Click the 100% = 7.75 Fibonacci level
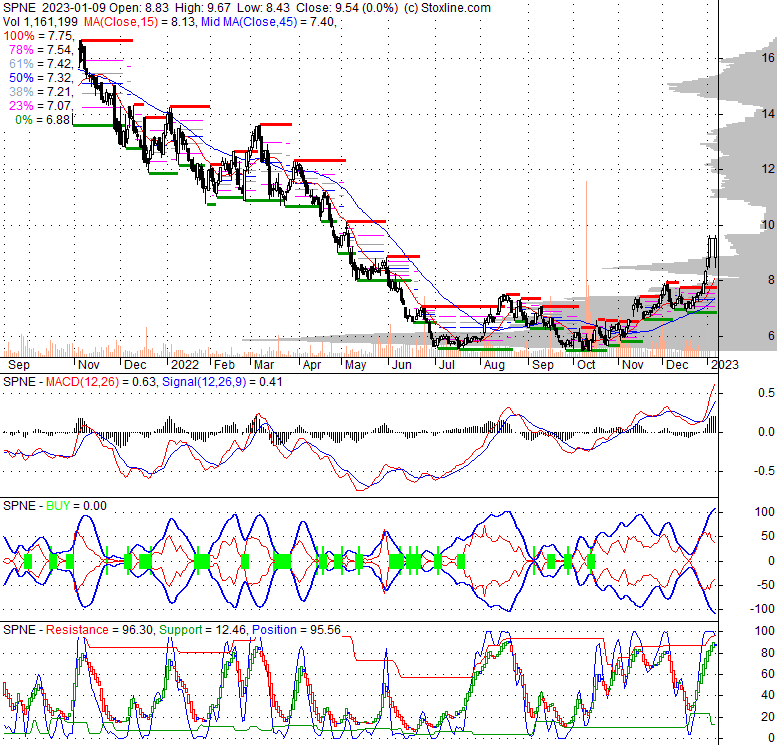This screenshot has width=778, height=746. pyautogui.click(x=38, y=36)
